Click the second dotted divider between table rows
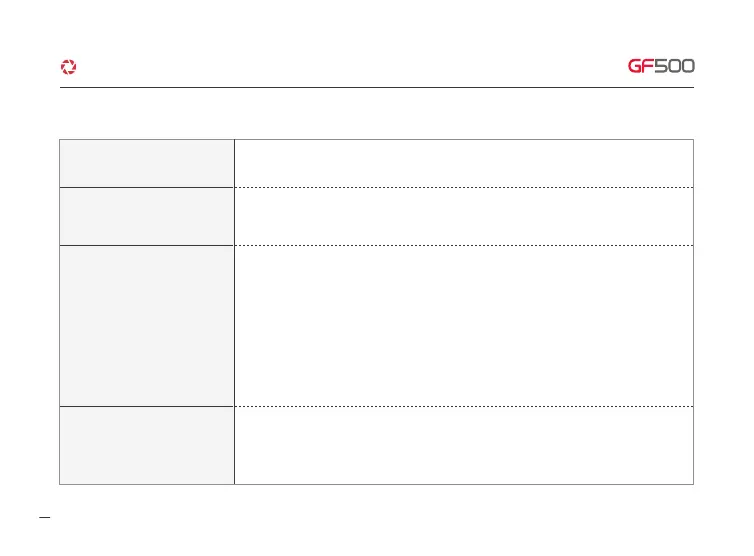Image resolution: width=754 pixels, height=556 pixels. (x=464, y=245)
